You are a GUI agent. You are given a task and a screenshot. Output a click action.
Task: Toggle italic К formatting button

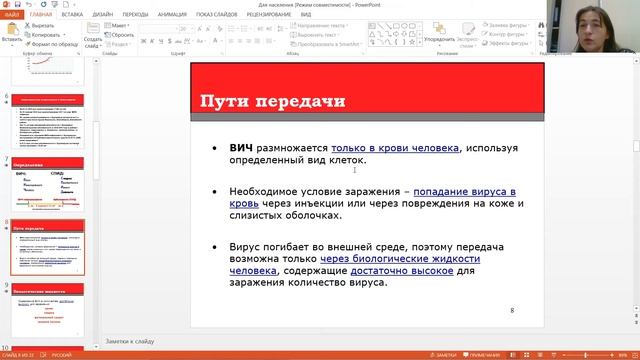pos(152,41)
